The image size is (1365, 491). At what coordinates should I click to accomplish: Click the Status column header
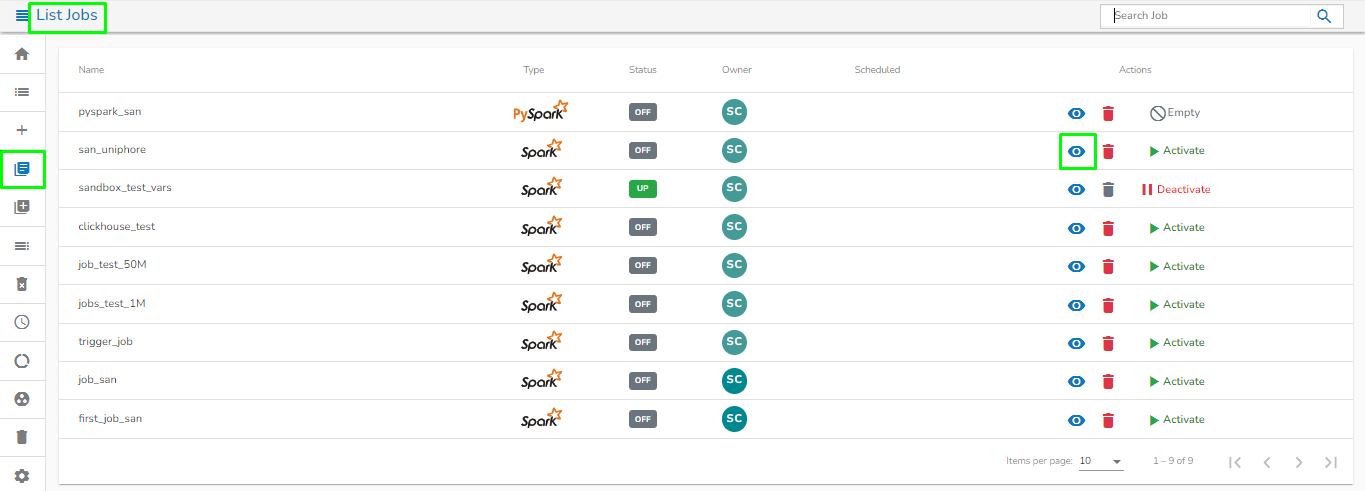pyautogui.click(x=643, y=70)
